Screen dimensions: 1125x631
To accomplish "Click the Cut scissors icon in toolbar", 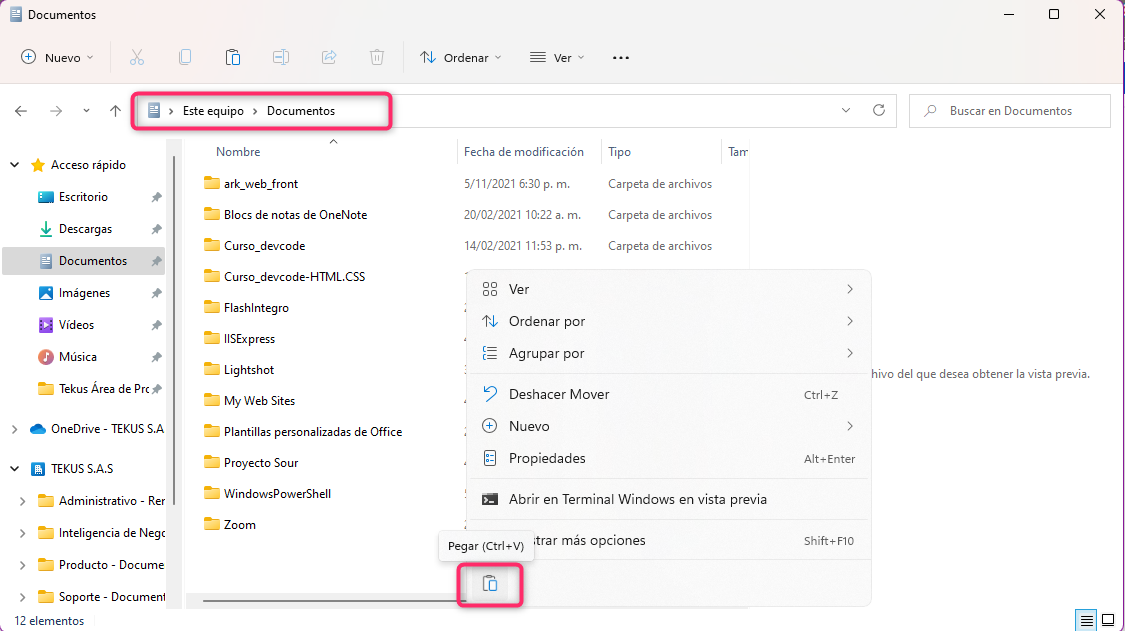I will (137, 58).
